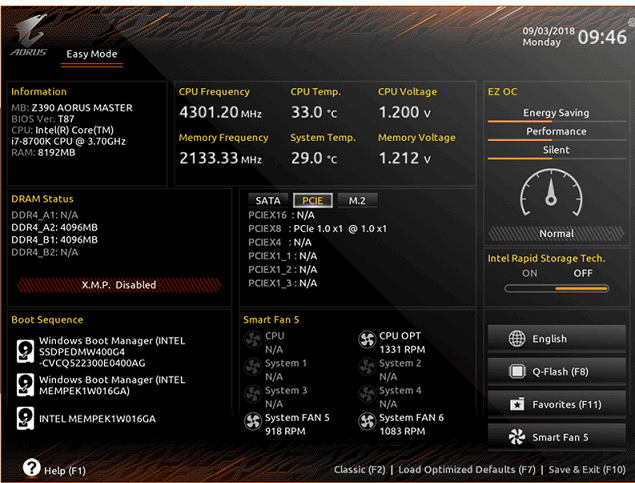Click the 09:46 clock display
Viewport: 635px width, 483px height.
602,37
